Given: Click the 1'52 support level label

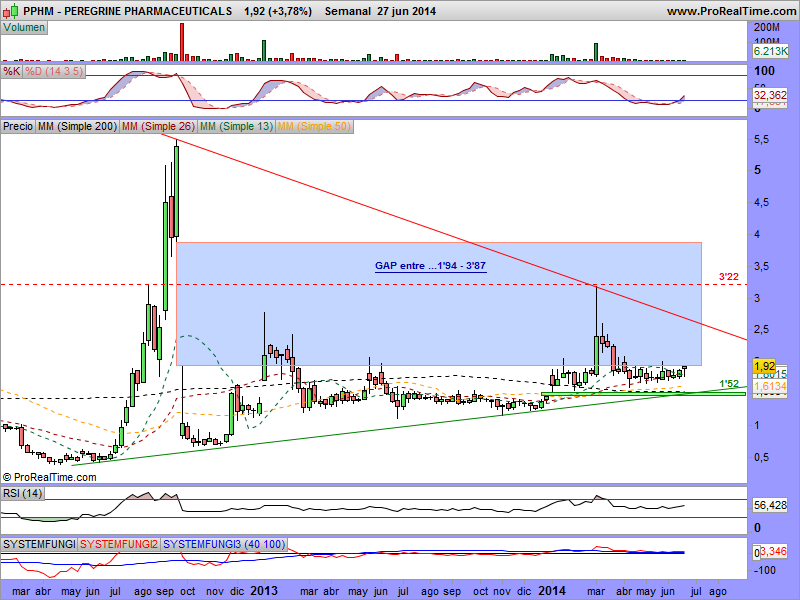Looking at the screenshot, I should pos(729,384).
